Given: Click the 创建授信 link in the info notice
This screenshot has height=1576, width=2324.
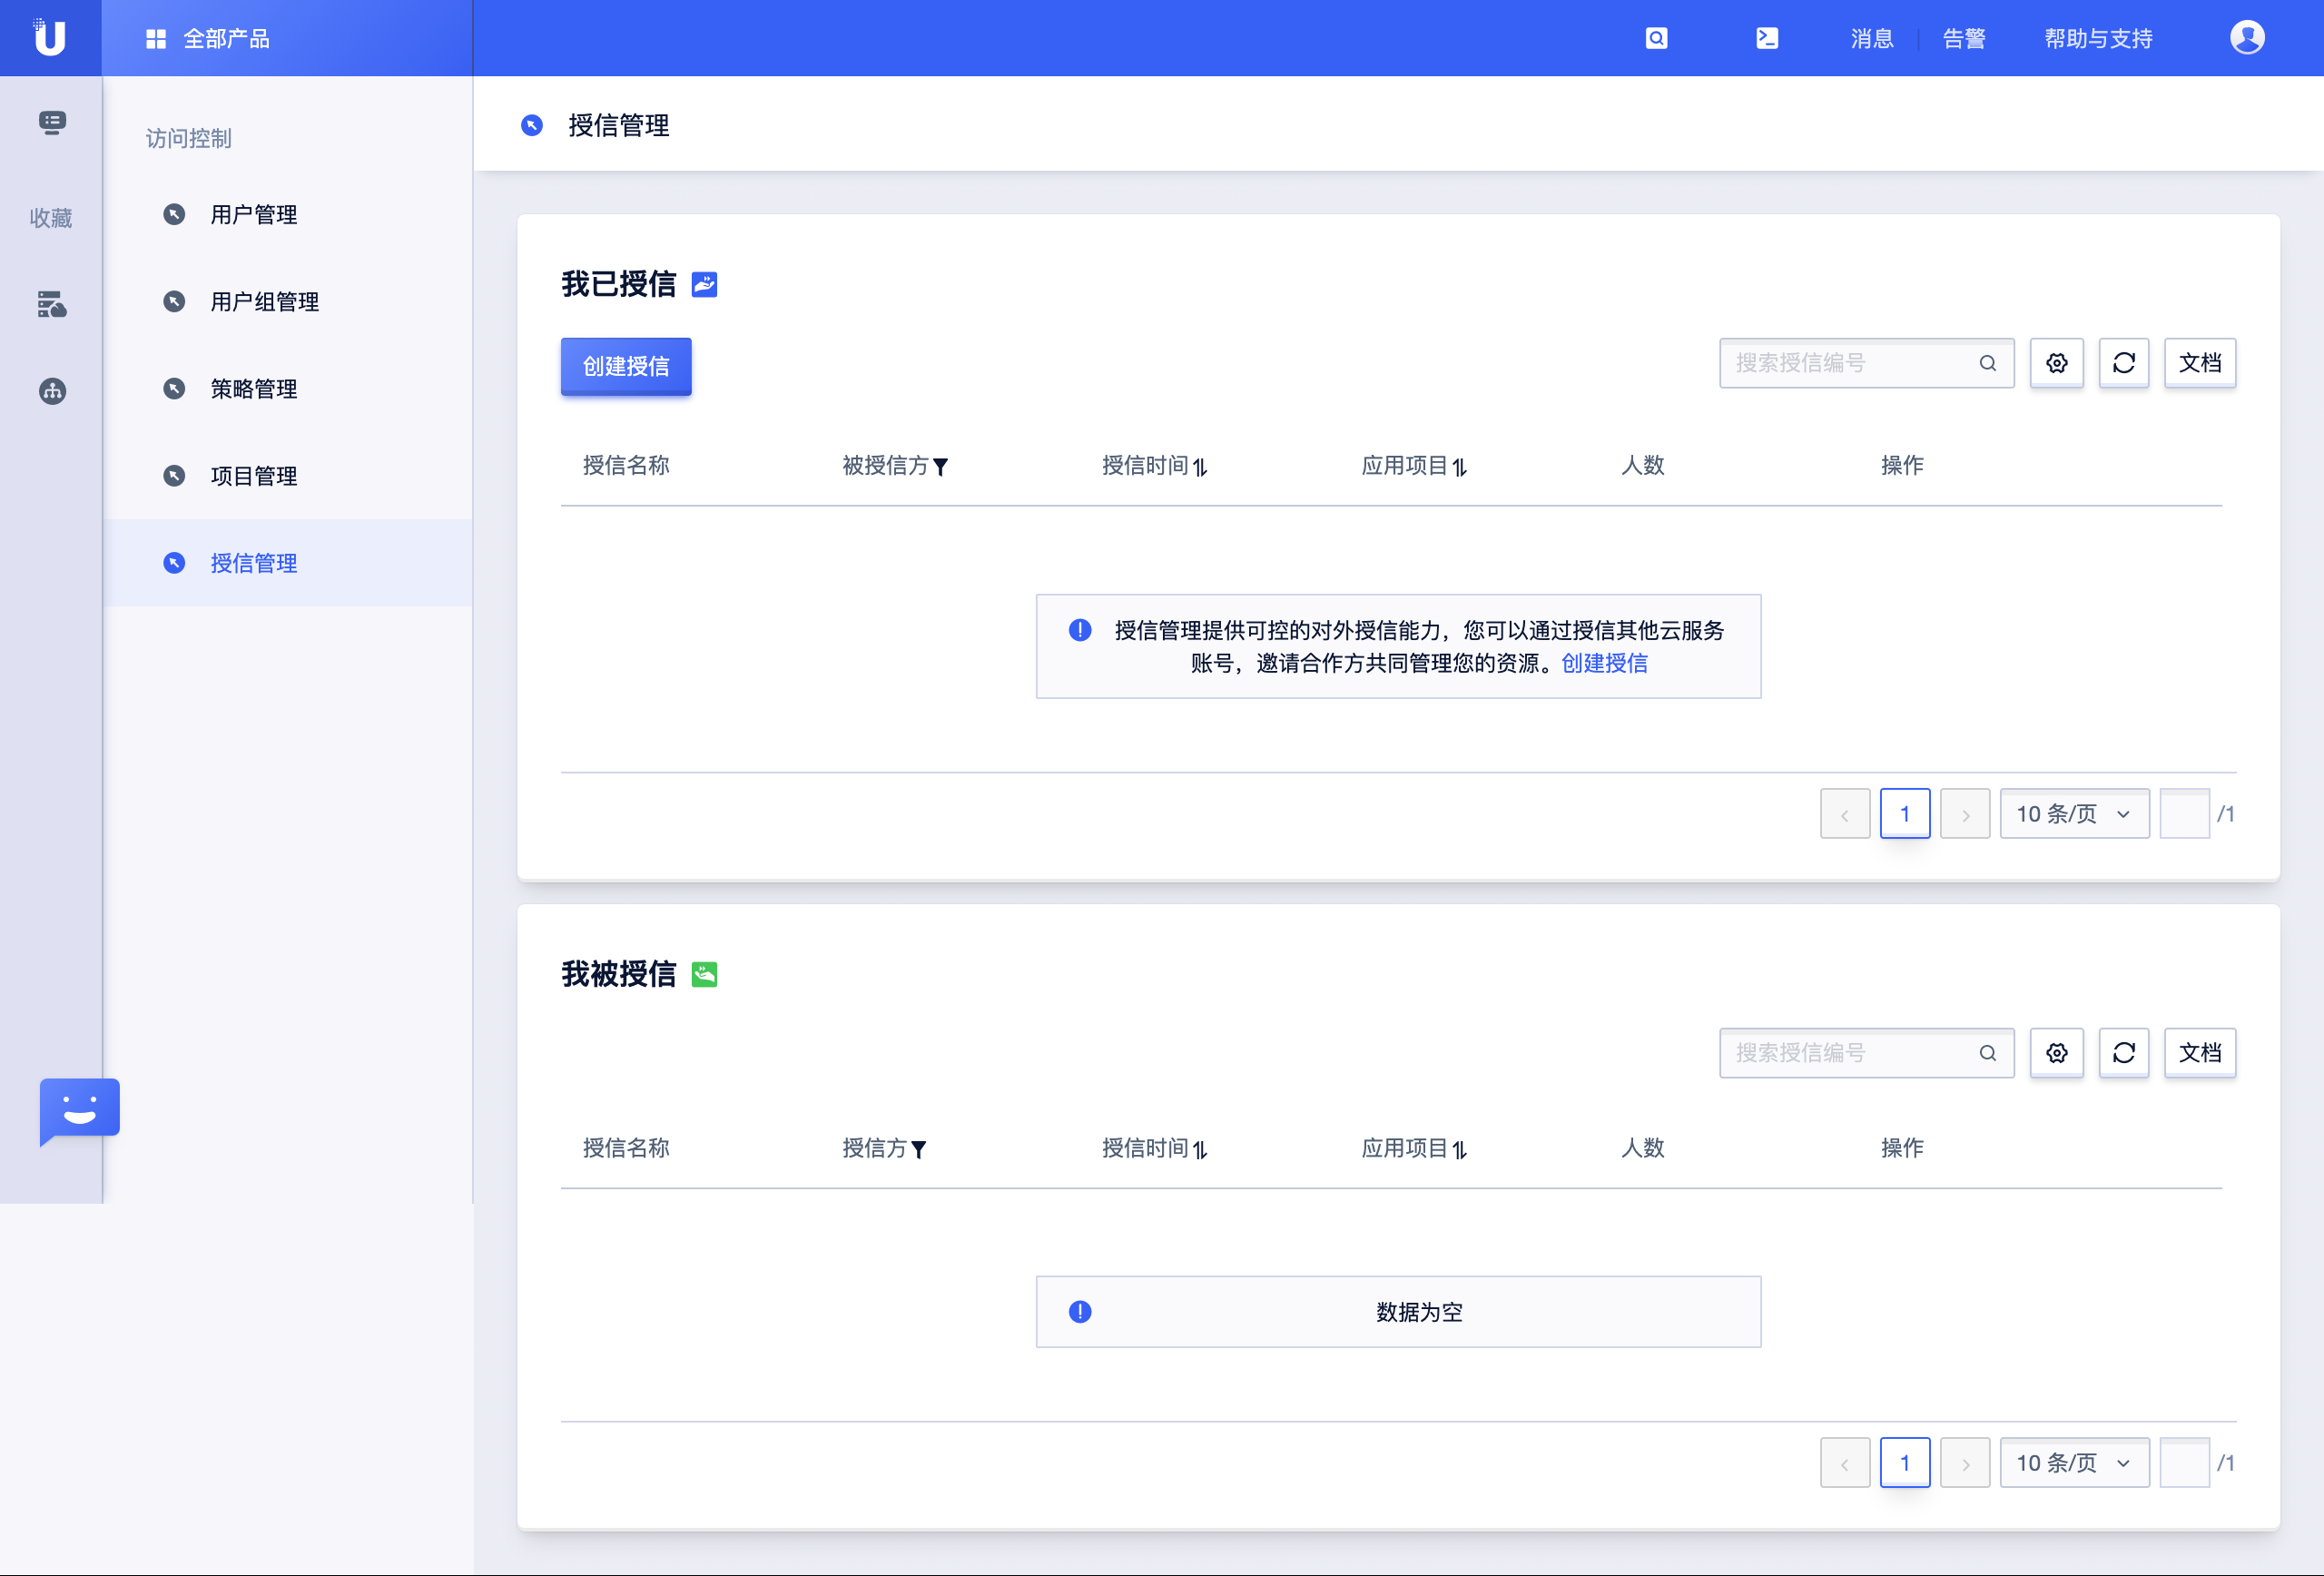Looking at the screenshot, I should [1604, 663].
